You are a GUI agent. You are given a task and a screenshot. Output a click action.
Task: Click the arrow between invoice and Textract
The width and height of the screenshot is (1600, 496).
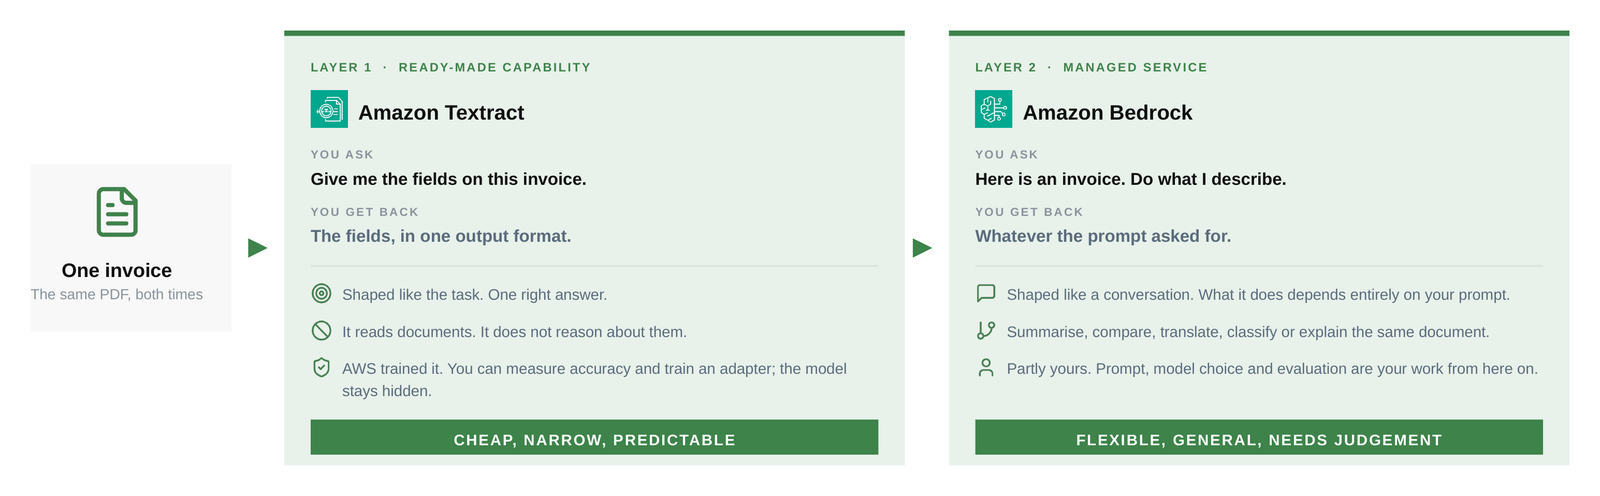257,247
